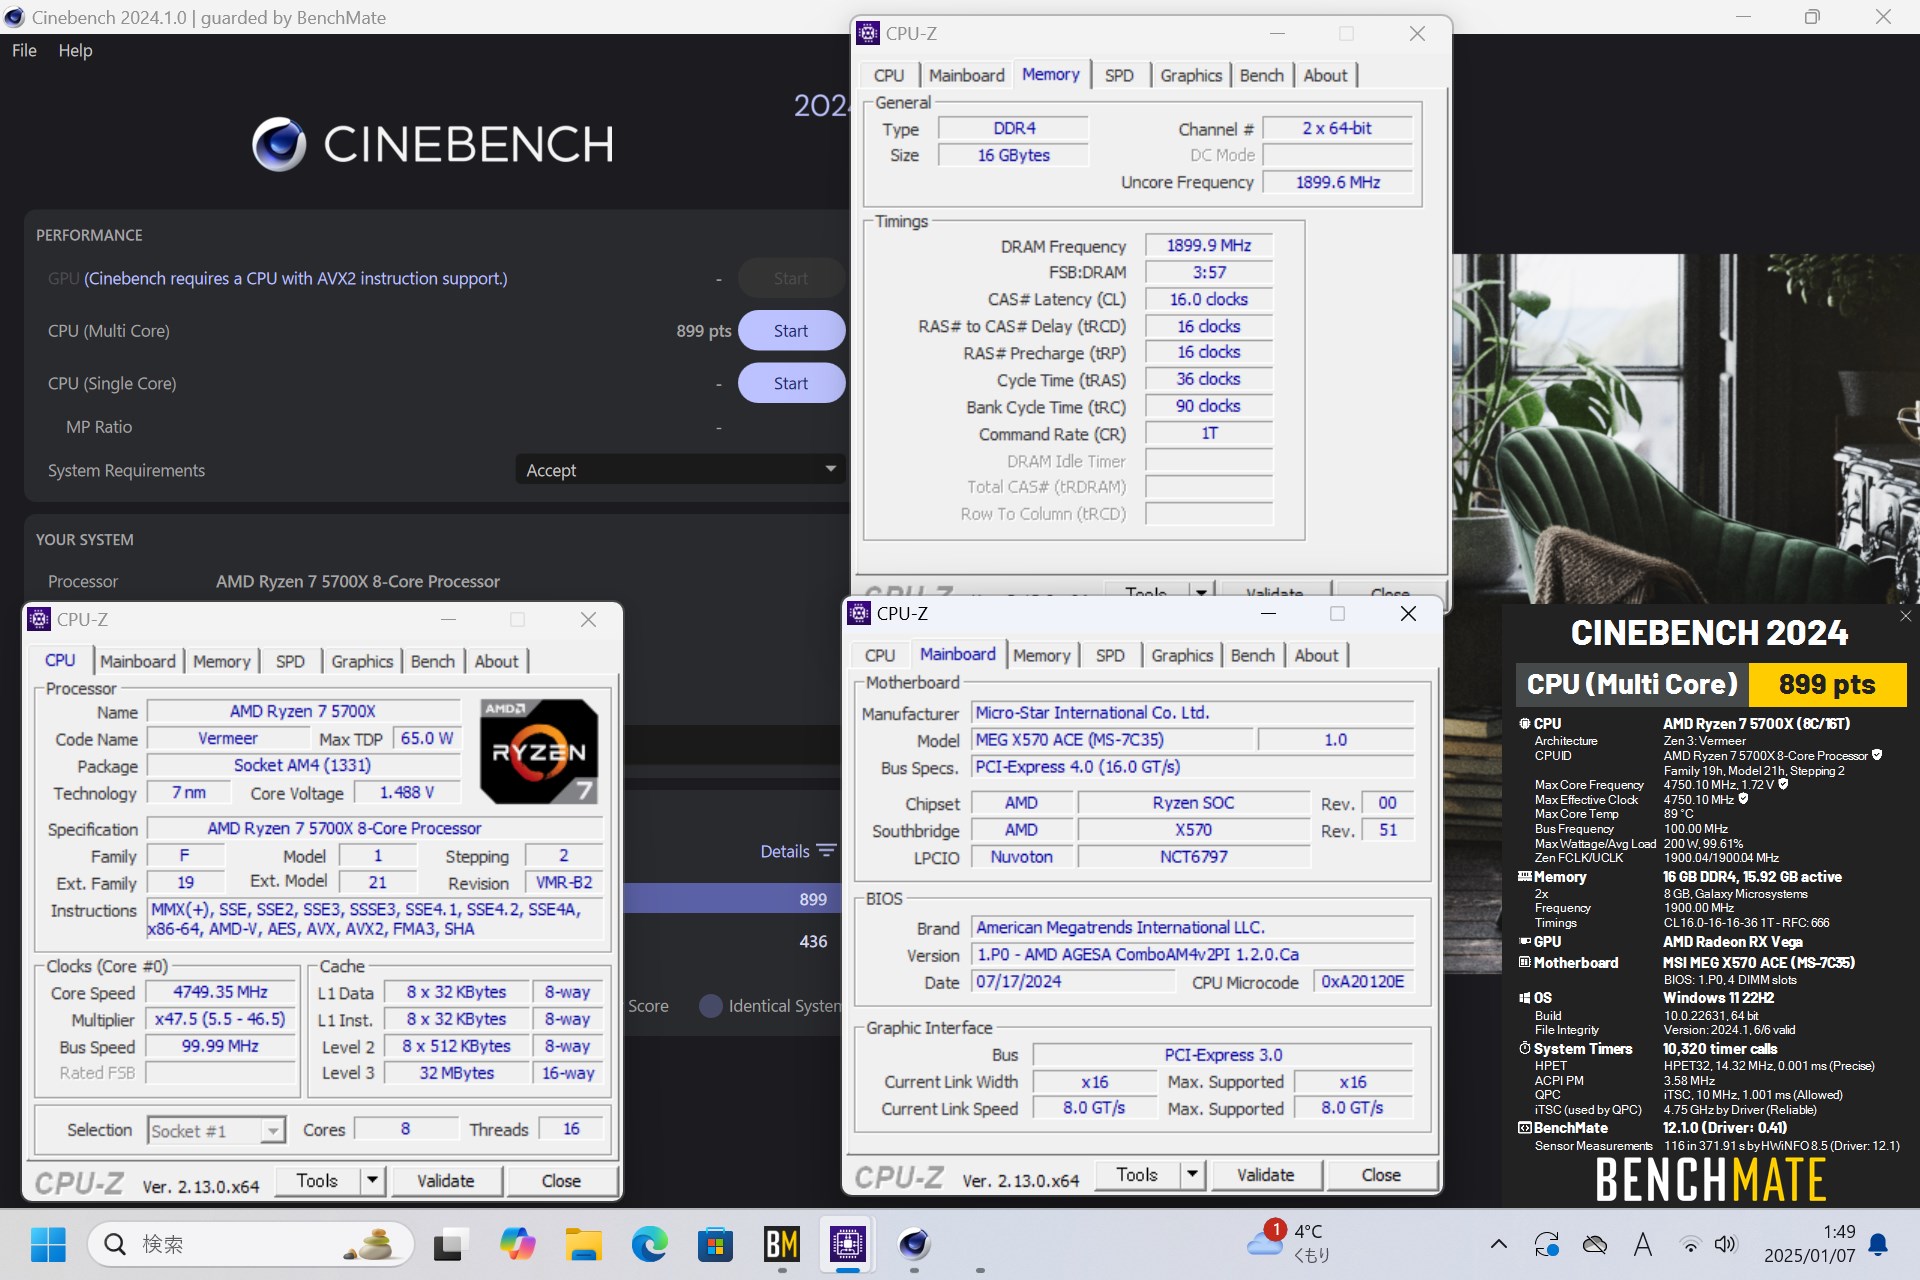Switch to Cinebench via its taskbar icon
Image resolution: width=1920 pixels, height=1280 pixels.
click(914, 1245)
